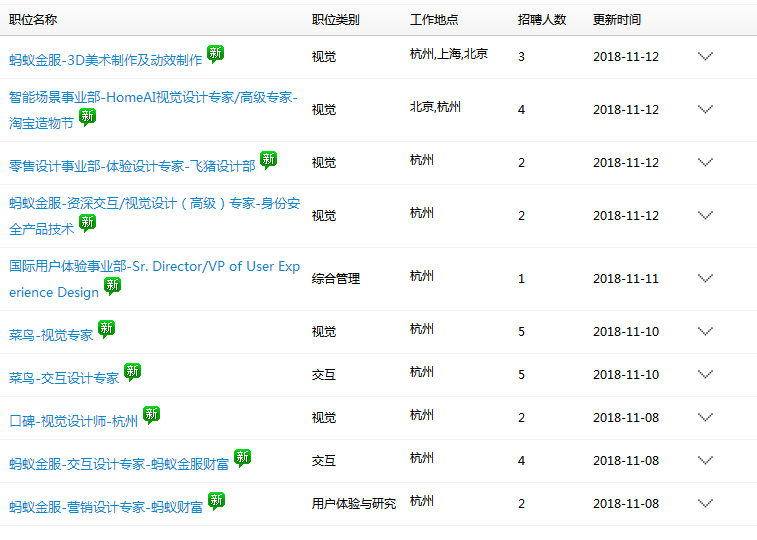The height and width of the screenshot is (540, 757).
Task: Open the 菜鸟-视觉专家 job link
Action: click(51, 335)
